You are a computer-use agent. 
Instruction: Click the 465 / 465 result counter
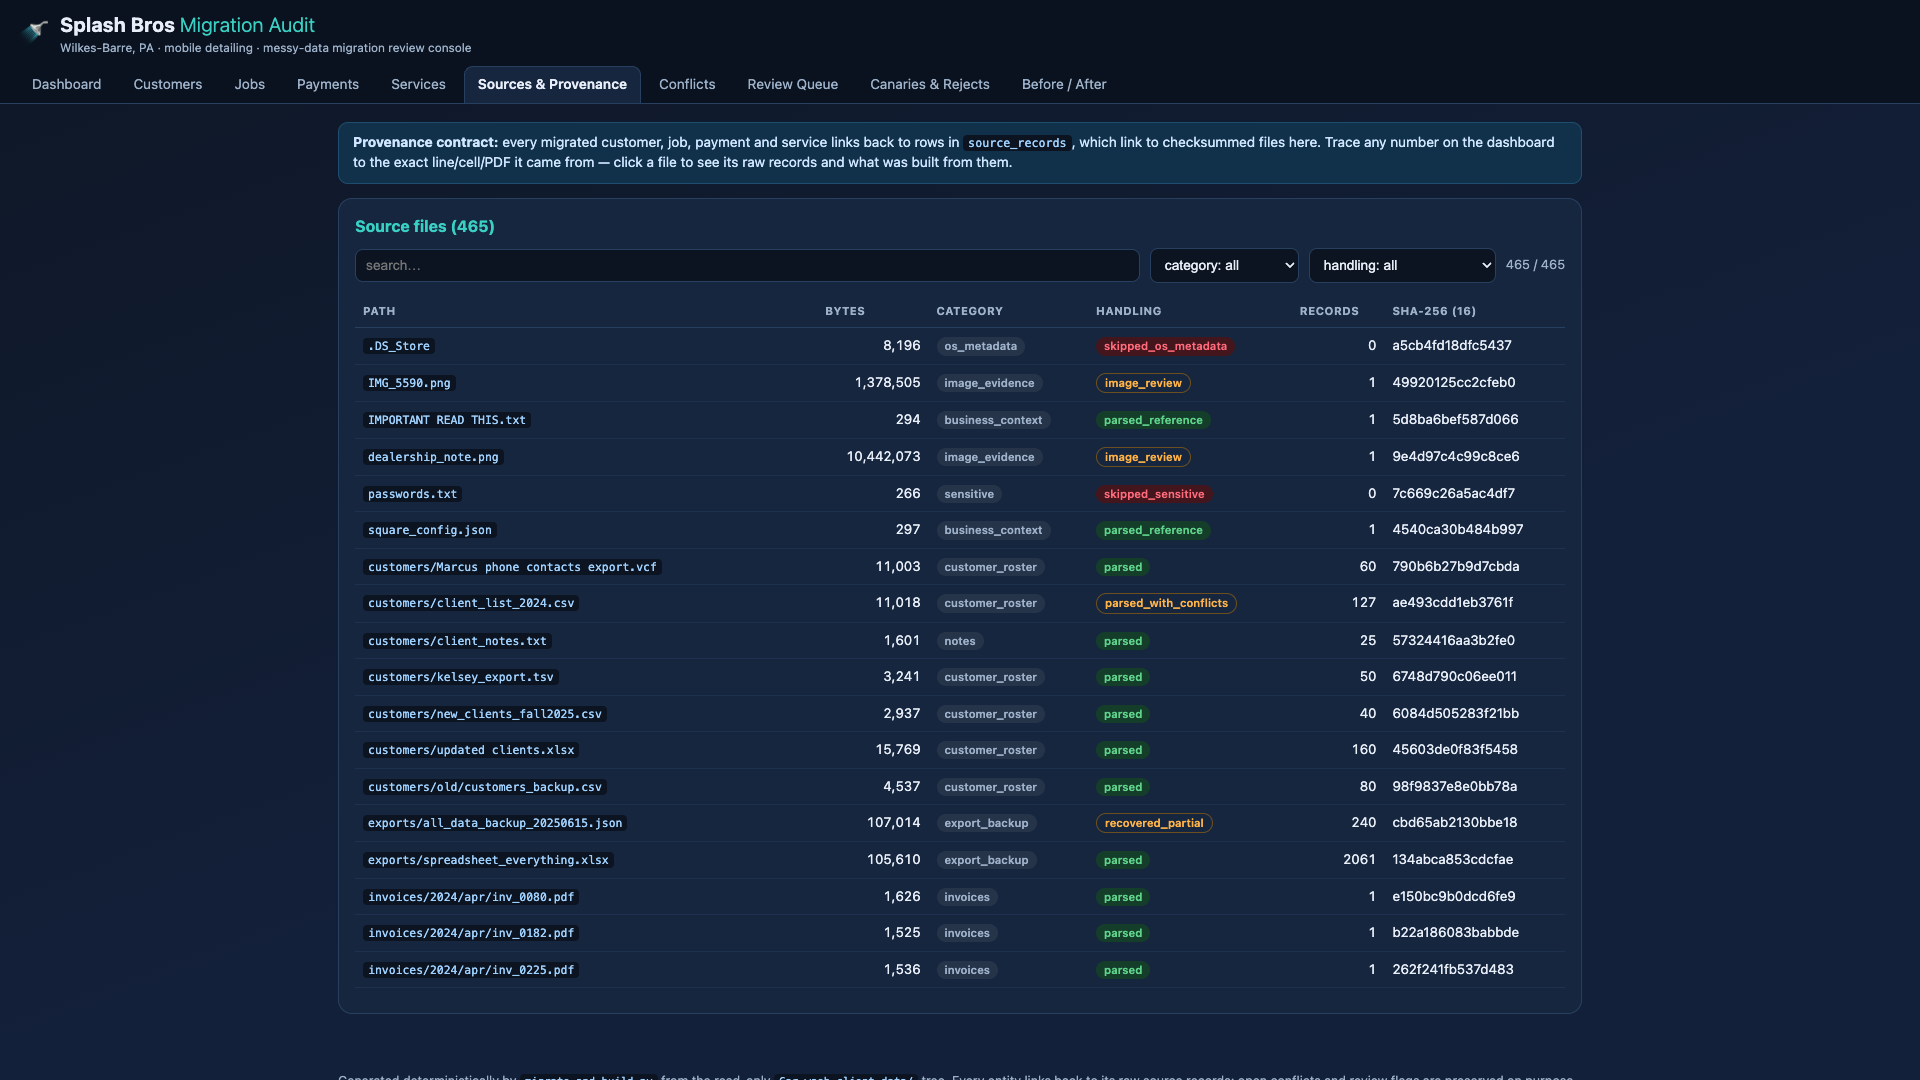pyautogui.click(x=1535, y=265)
